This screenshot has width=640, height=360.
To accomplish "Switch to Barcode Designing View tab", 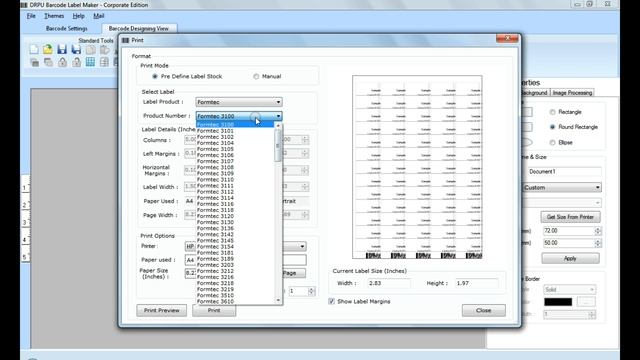I will click(139, 29).
